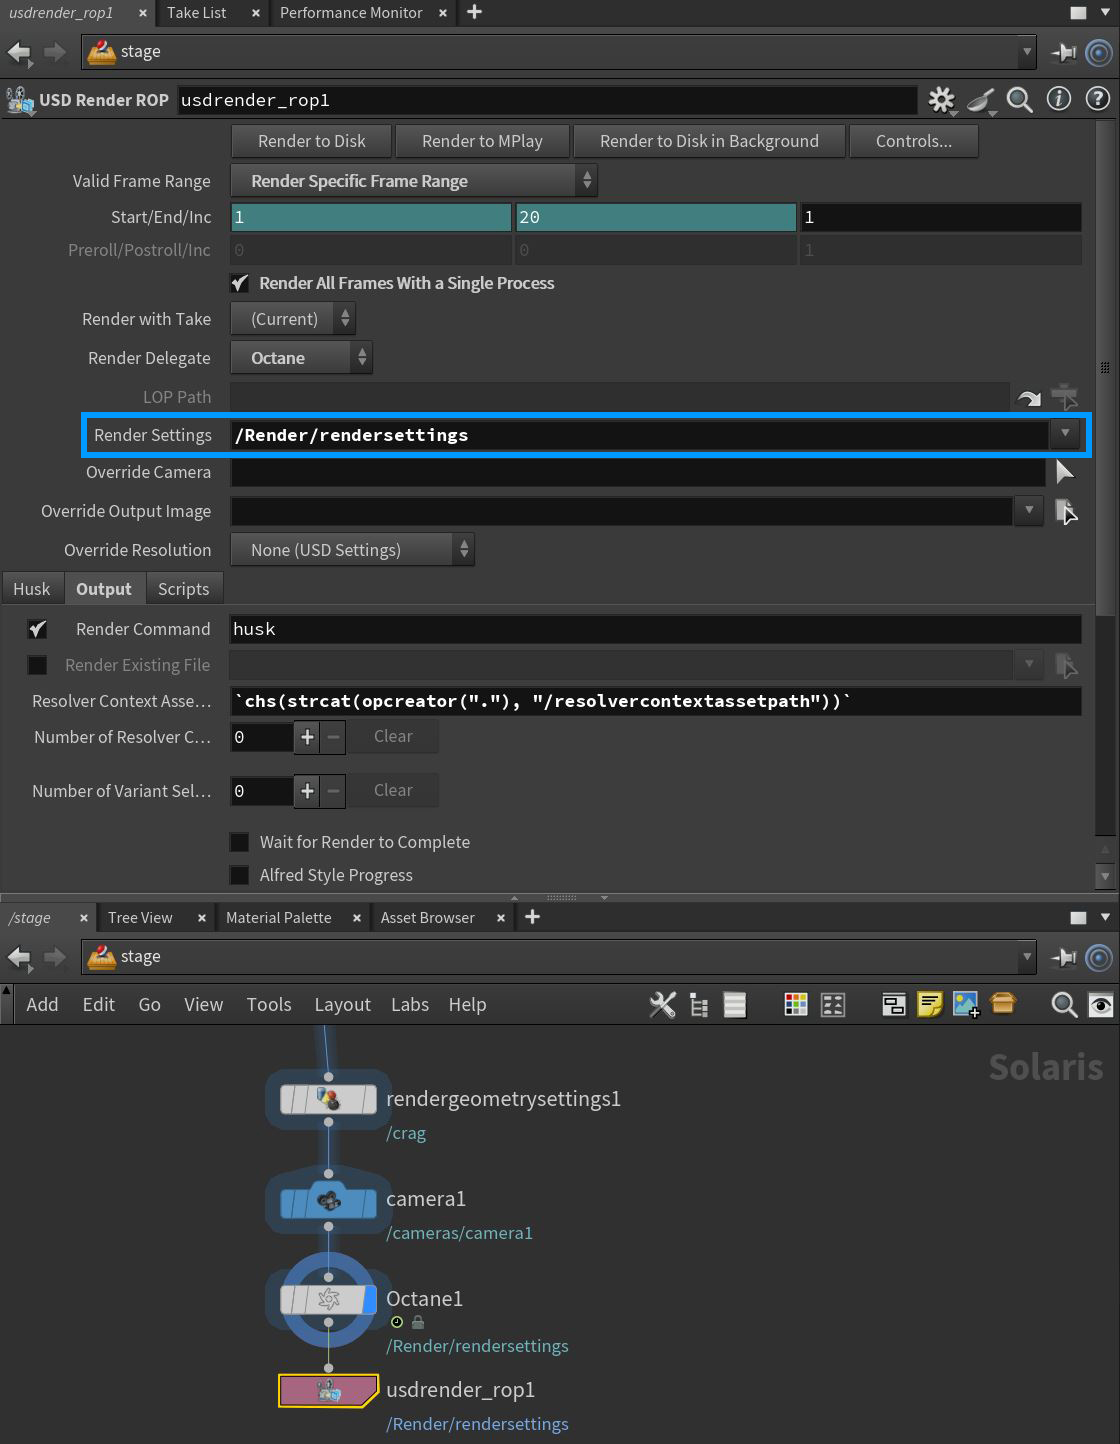Image resolution: width=1120 pixels, height=1444 pixels.
Task: Open the gear parameter options menu
Action: pos(941,100)
